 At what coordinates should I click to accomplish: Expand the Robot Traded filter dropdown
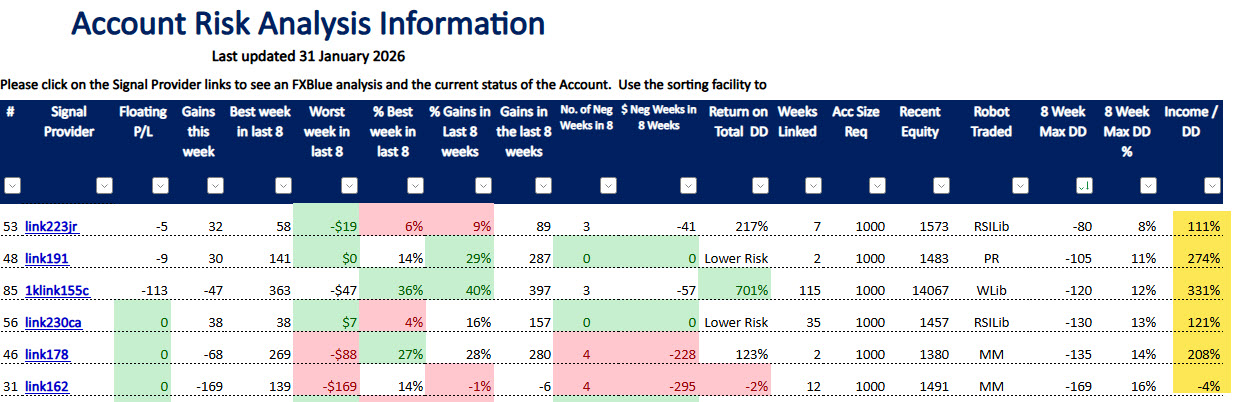point(1020,185)
